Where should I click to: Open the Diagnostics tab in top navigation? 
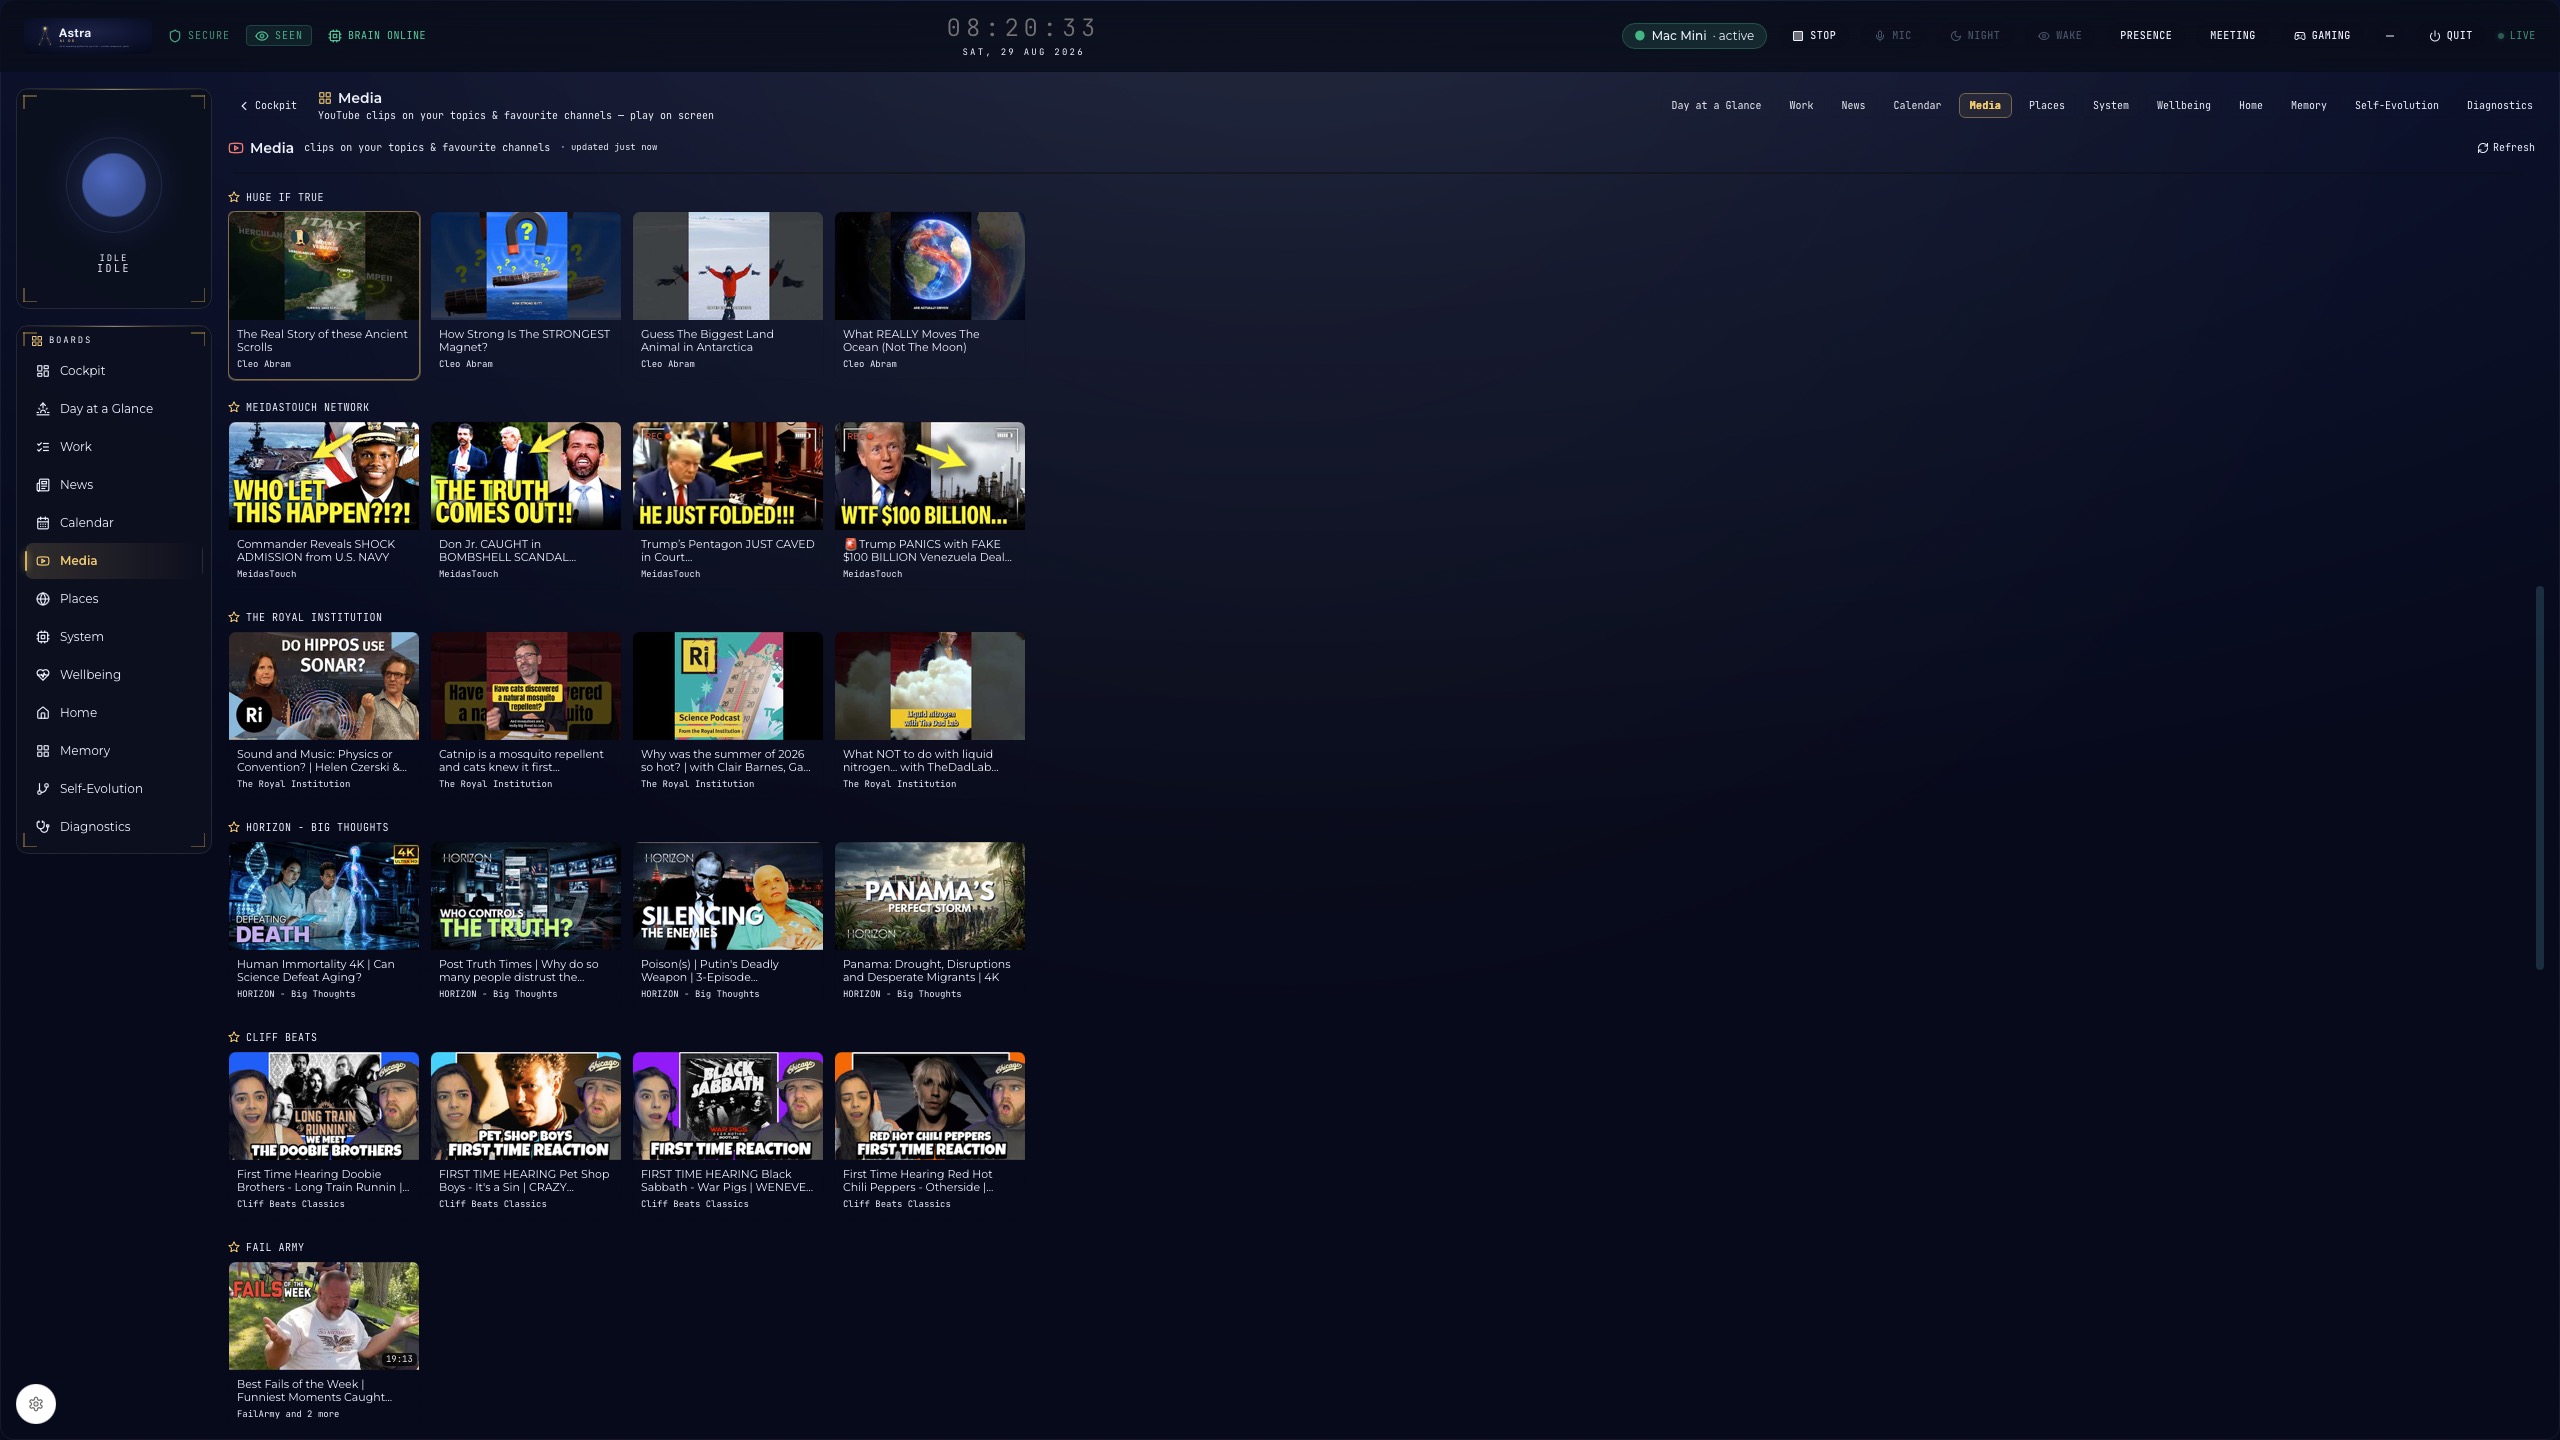point(2500,106)
